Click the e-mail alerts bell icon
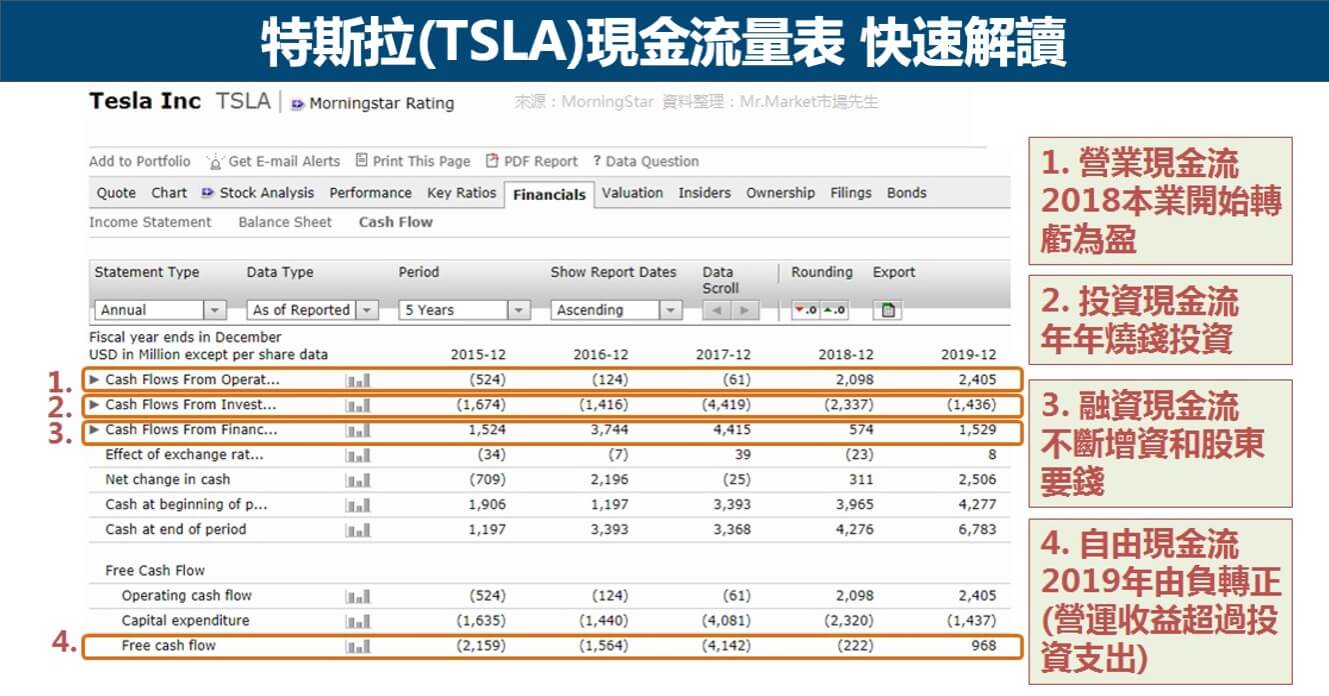 (215, 161)
